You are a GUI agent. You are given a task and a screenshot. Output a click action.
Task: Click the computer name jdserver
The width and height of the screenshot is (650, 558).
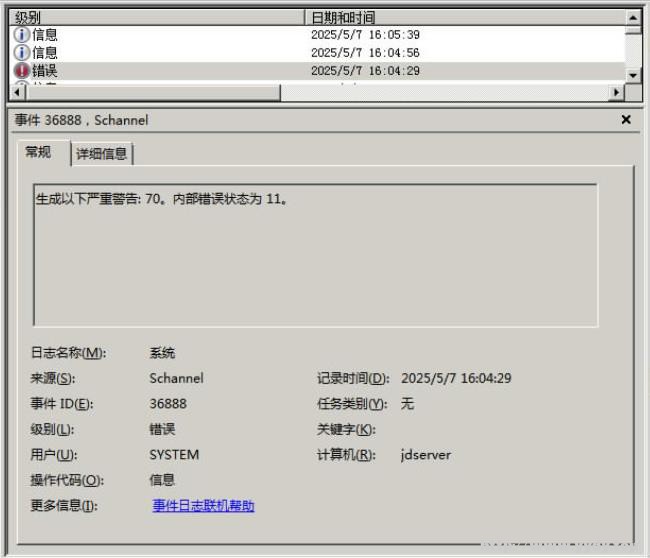coord(426,455)
